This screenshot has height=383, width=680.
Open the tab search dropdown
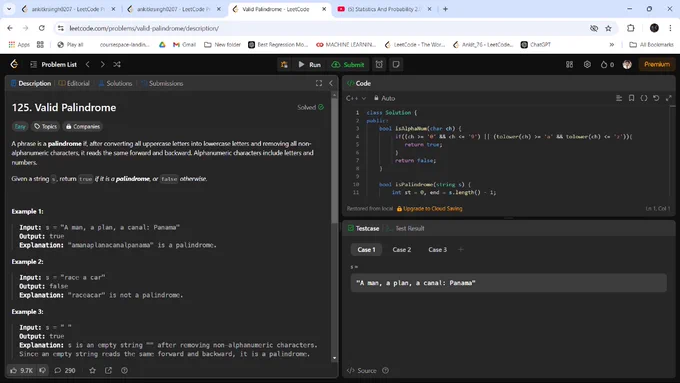[x=9, y=9]
